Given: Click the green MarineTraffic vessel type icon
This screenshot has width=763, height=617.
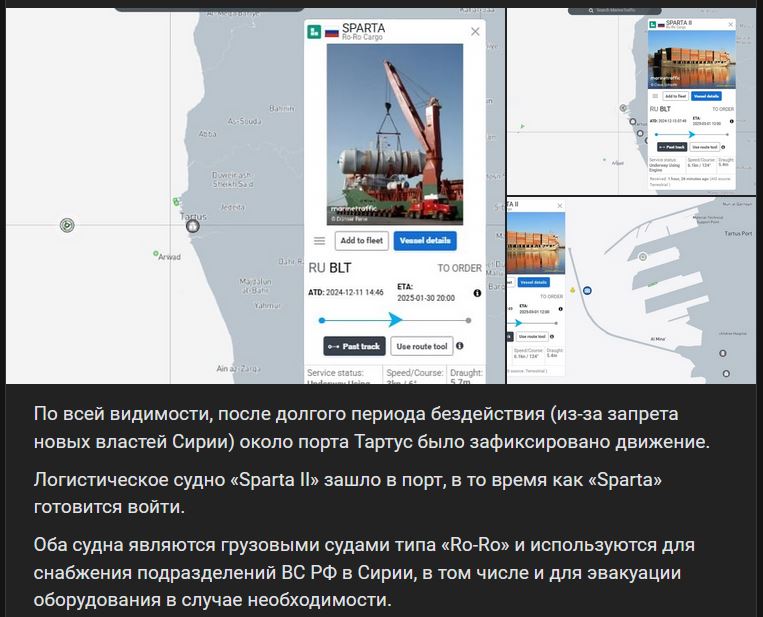Looking at the screenshot, I should pyautogui.click(x=315, y=32).
